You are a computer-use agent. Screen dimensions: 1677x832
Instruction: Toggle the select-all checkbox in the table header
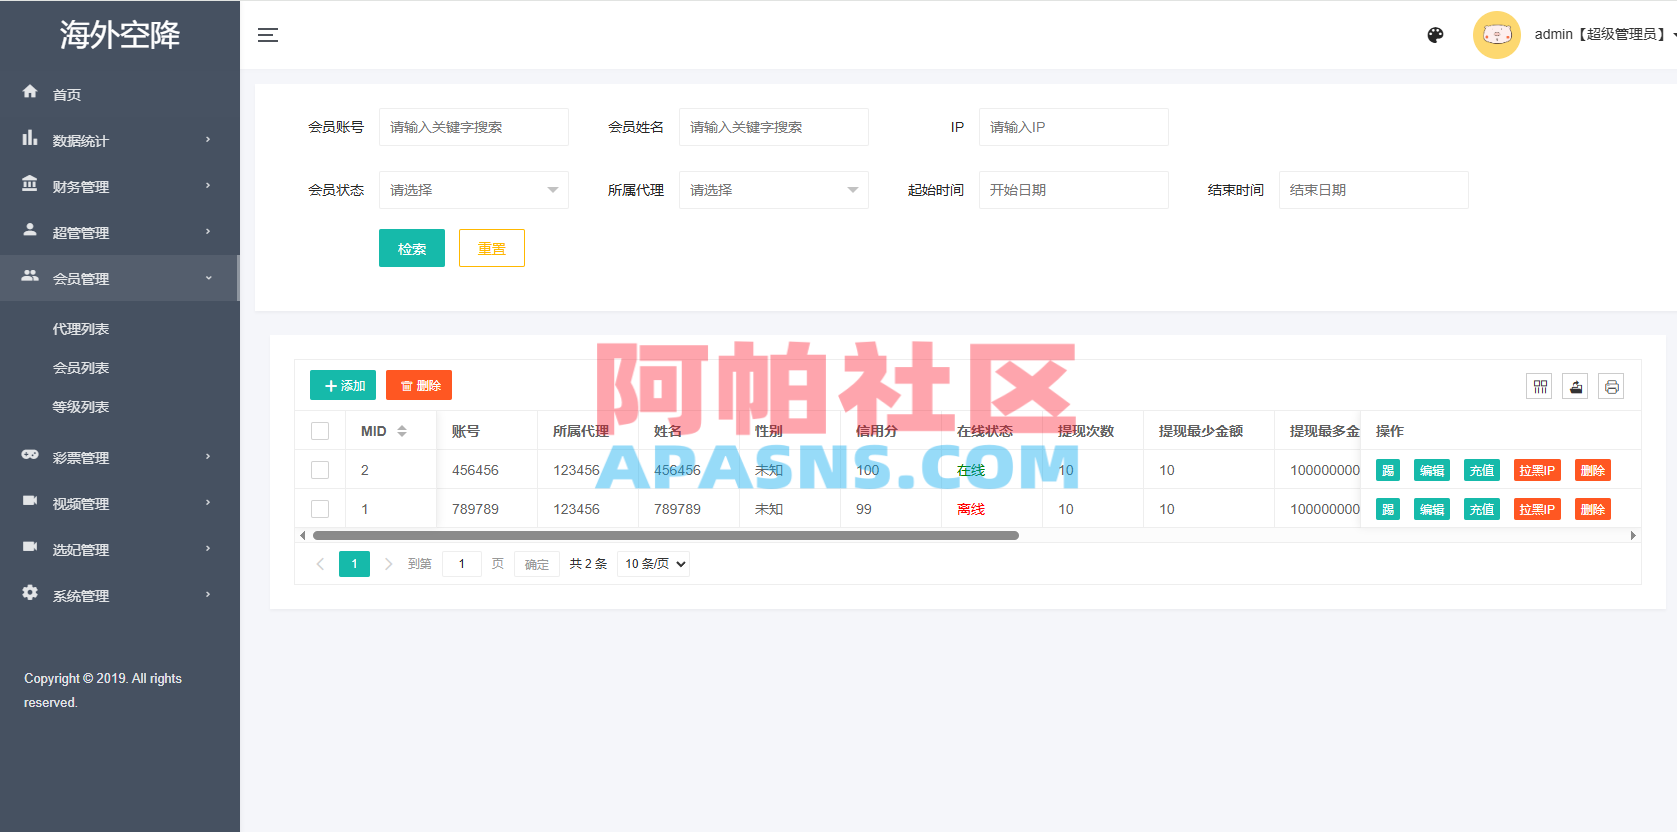tap(320, 431)
